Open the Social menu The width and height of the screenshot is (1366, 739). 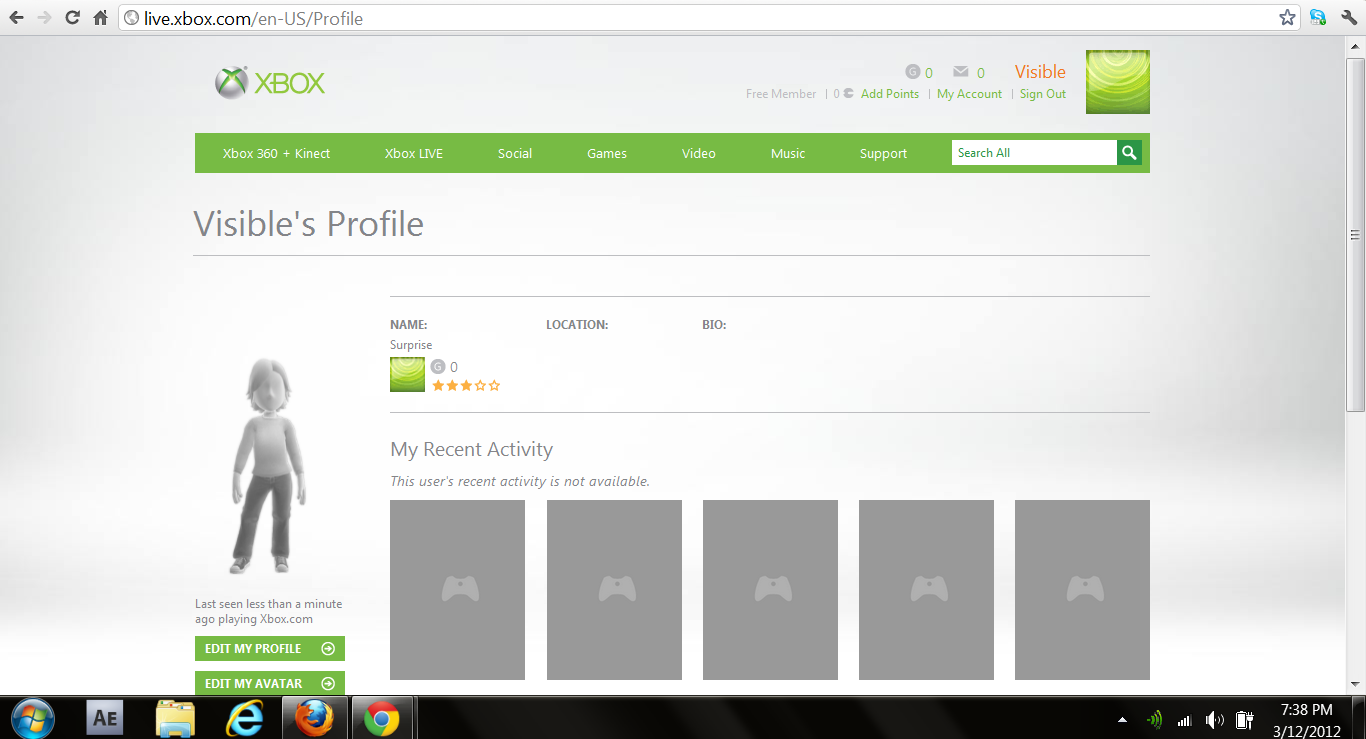pos(515,153)
